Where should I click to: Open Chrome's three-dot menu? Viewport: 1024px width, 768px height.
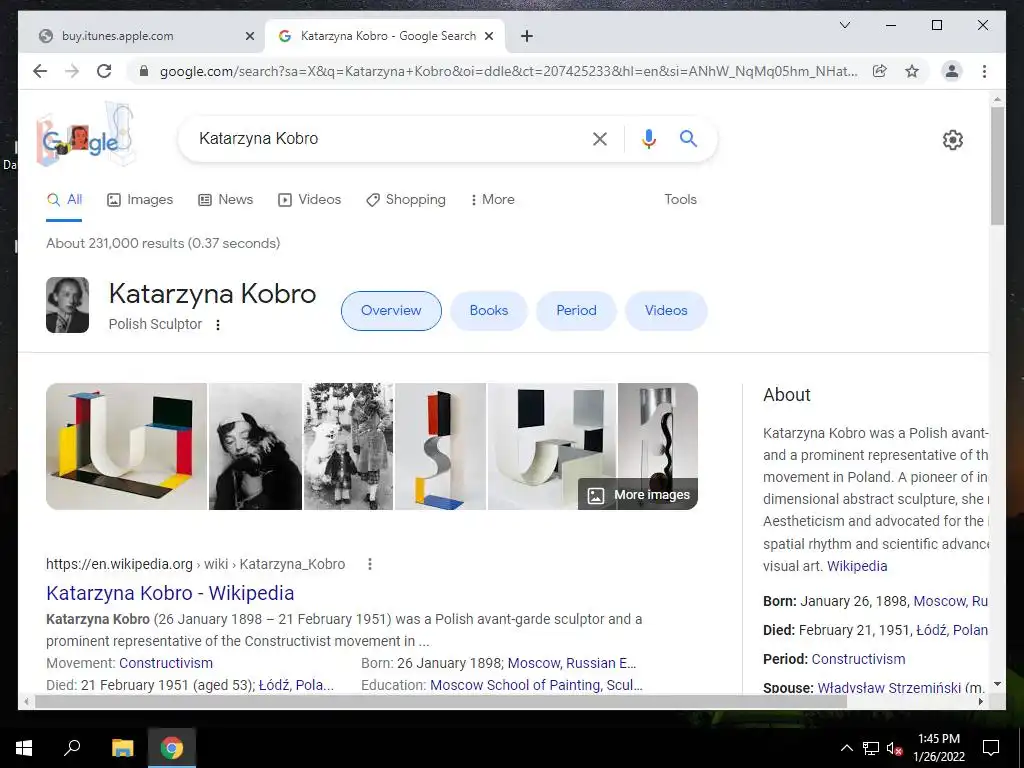pos(984,71)
